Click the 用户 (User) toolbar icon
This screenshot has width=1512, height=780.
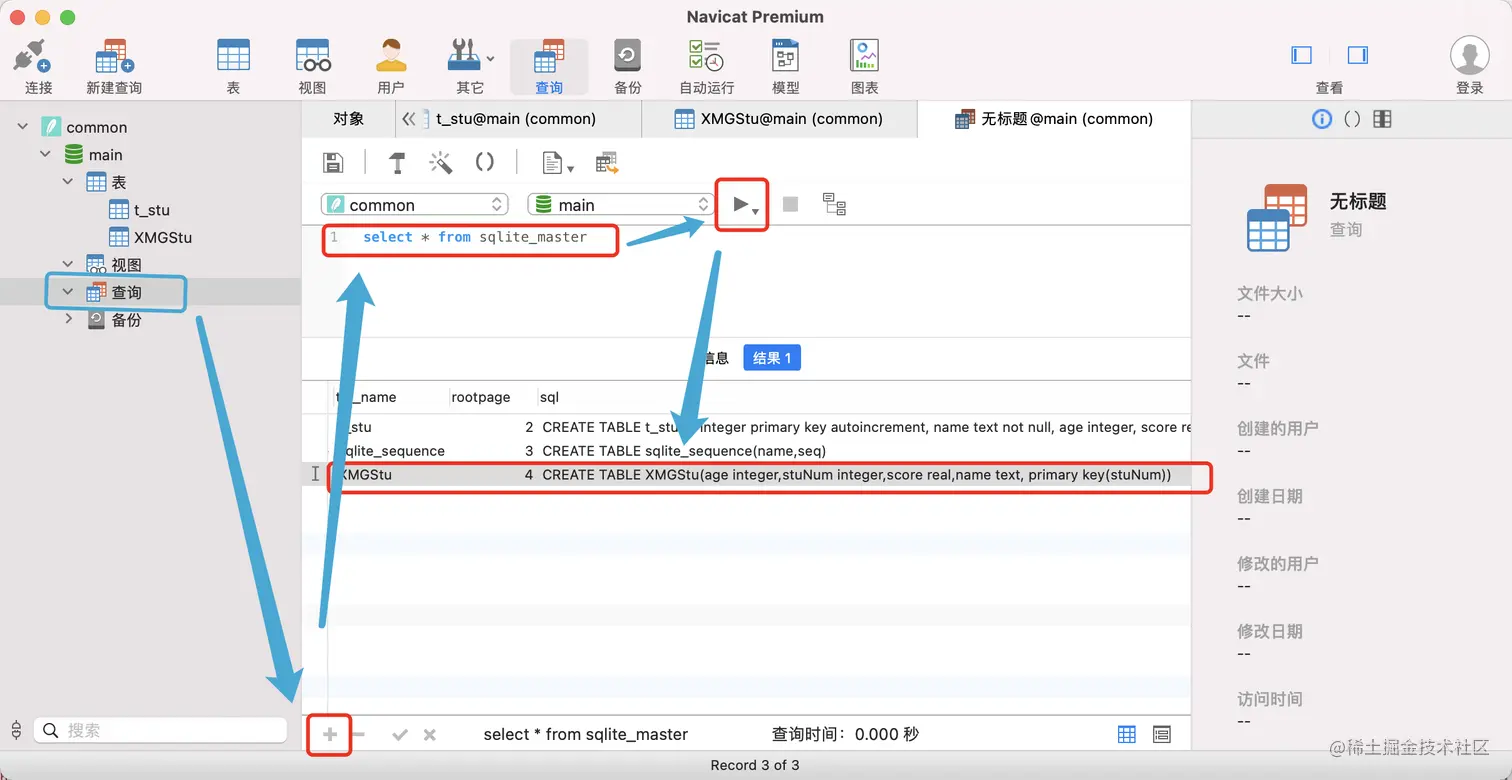pyautogui.click(x=391, y=66)
